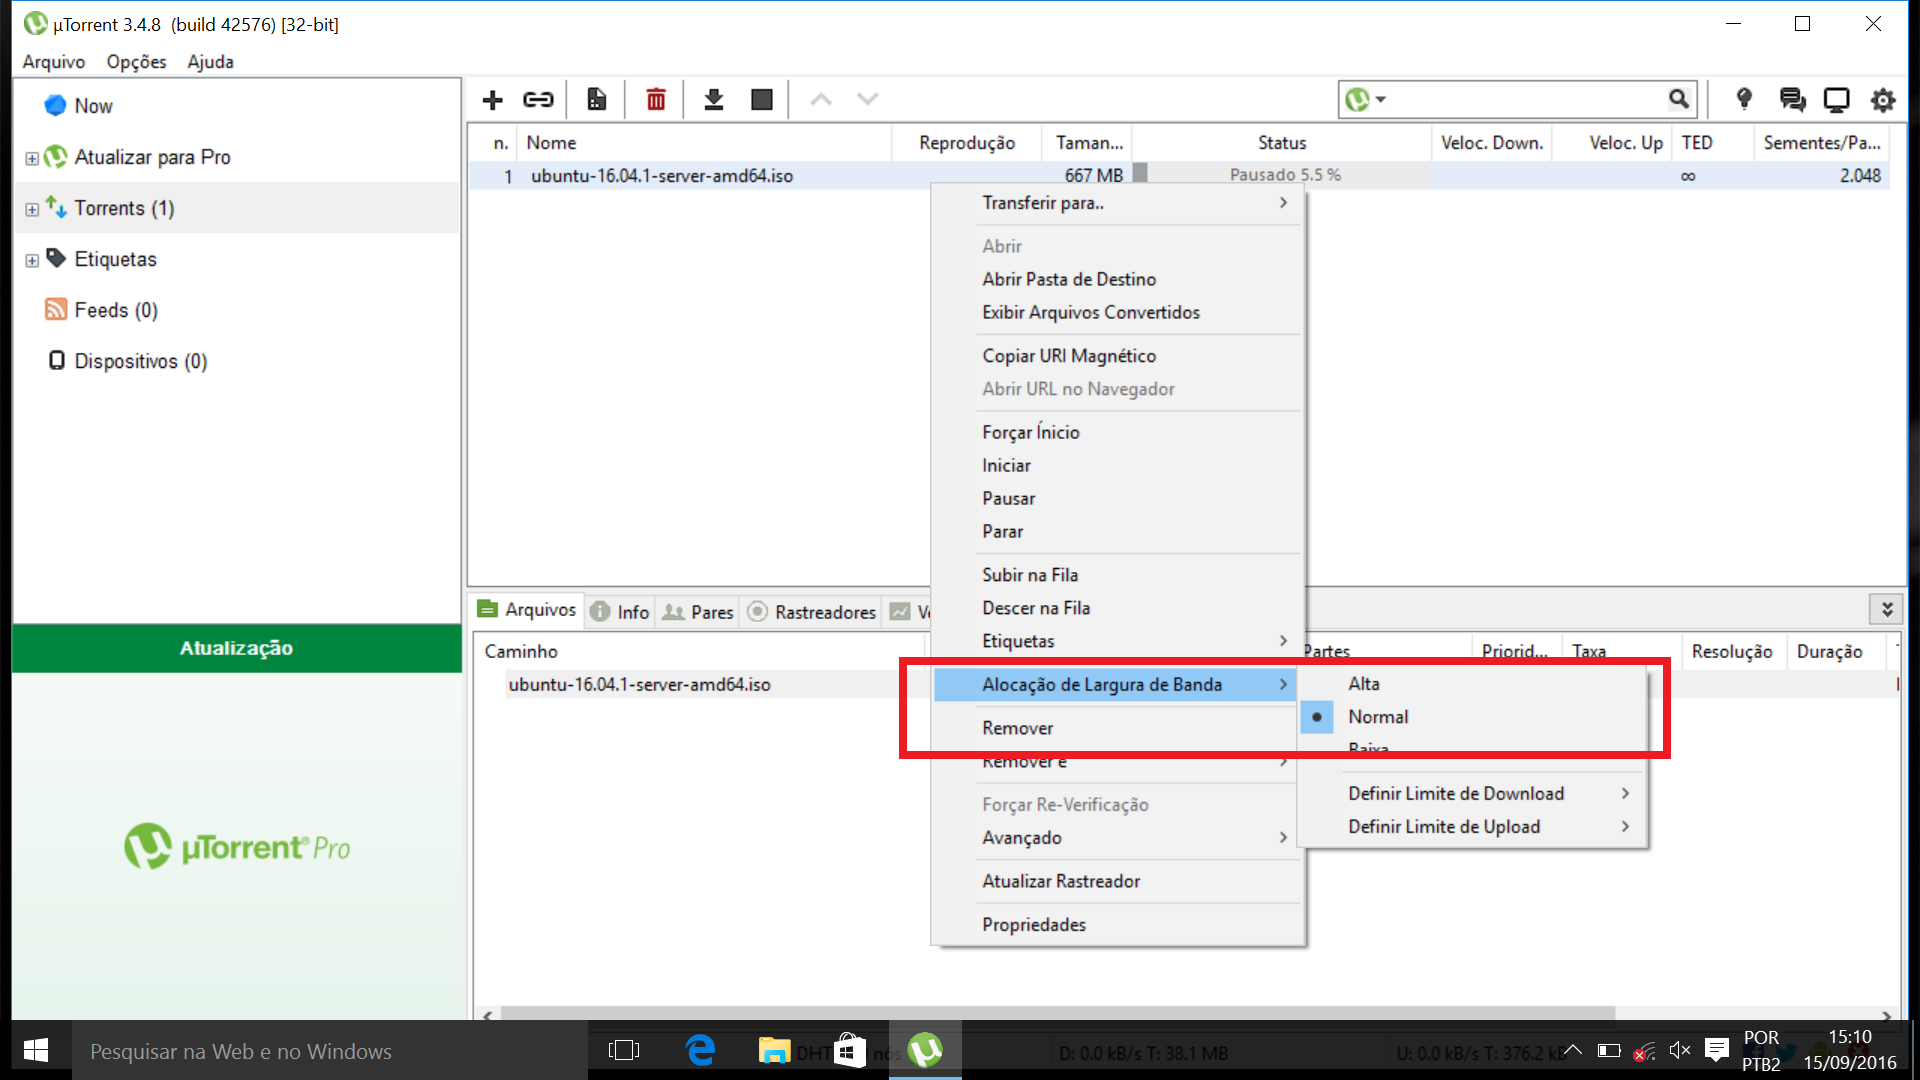Viewport: 1920px width, 1080px height.
Task: Click the Start Torrent download arrow icon
Action: [714, 100]
